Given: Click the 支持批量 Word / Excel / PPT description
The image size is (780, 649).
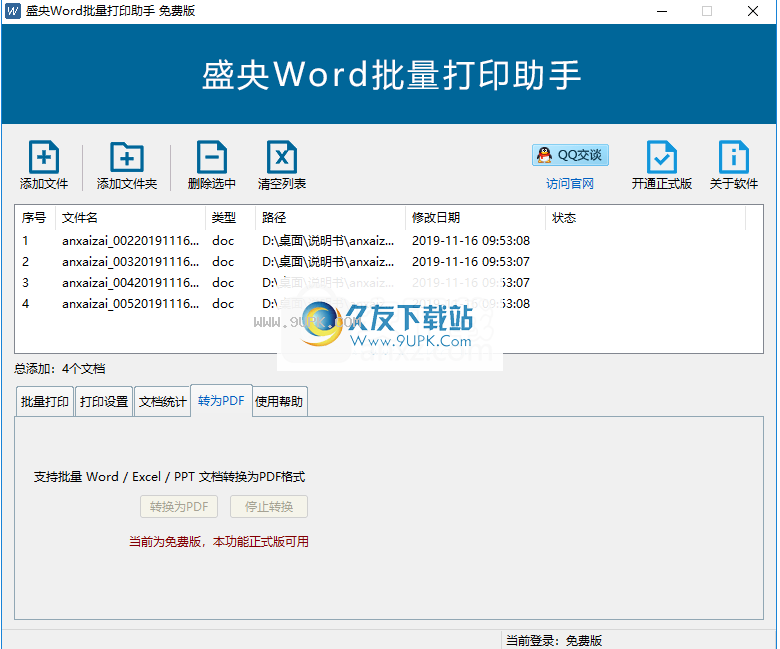Looking at the screenshot, I should click(x=169, y=477).
